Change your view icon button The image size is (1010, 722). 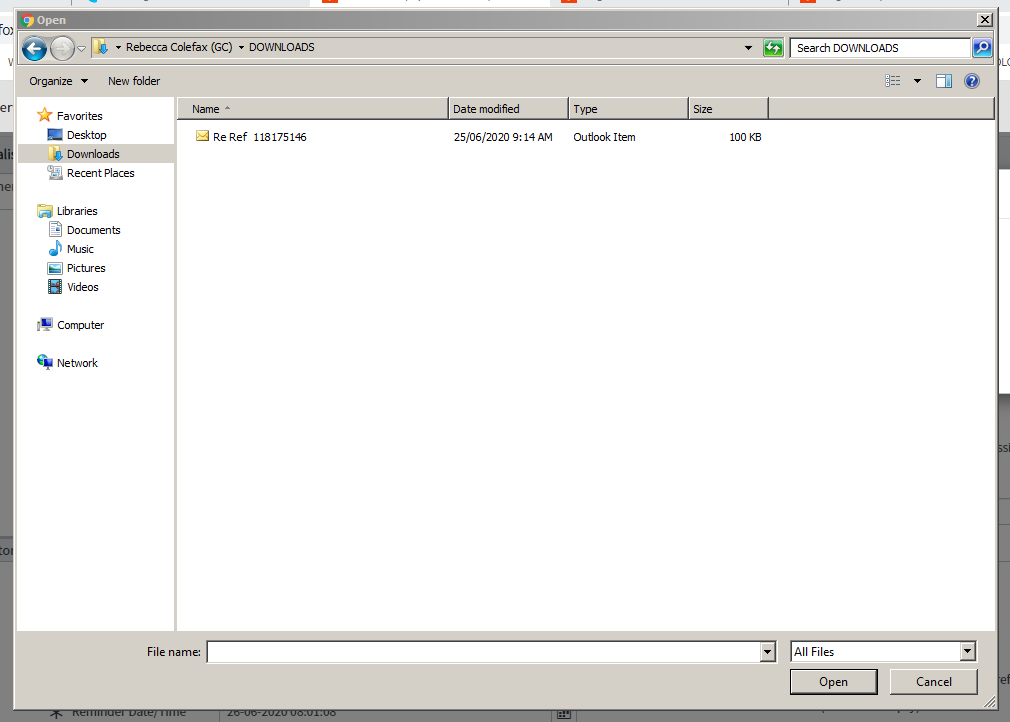click(892, 81)
